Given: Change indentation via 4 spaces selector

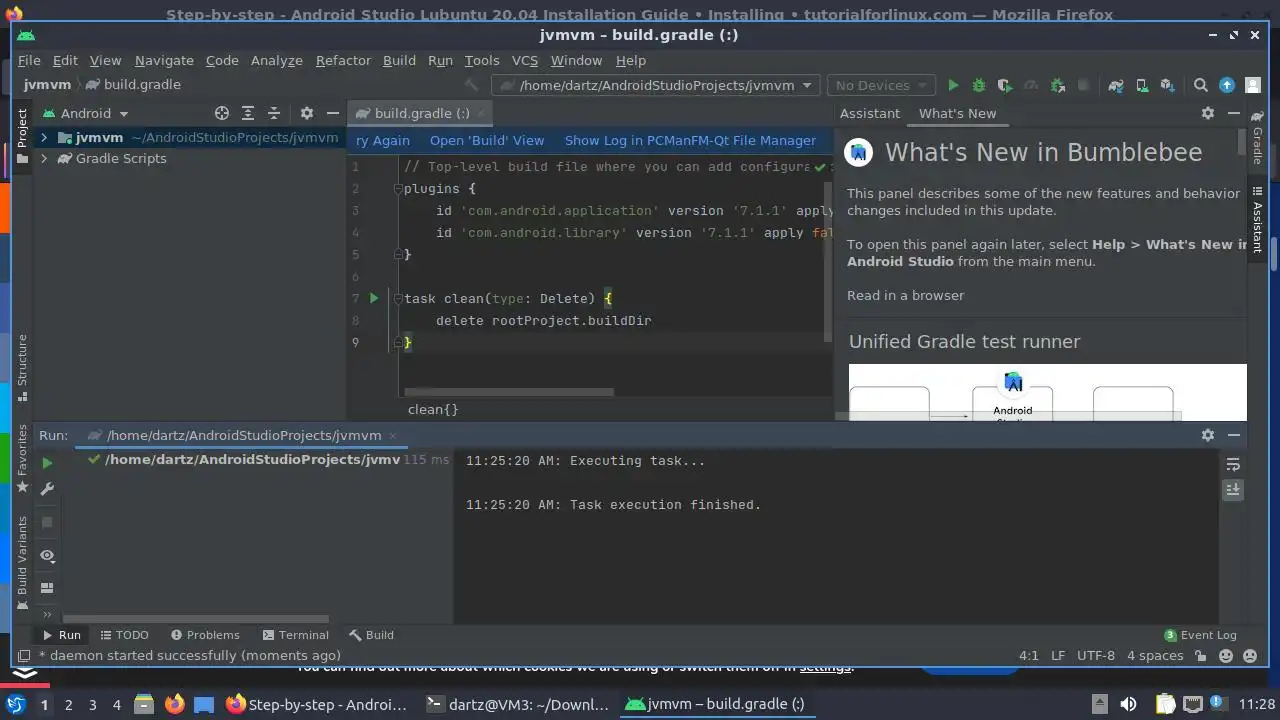Looking at the screenshot, I should [1155, 656].
